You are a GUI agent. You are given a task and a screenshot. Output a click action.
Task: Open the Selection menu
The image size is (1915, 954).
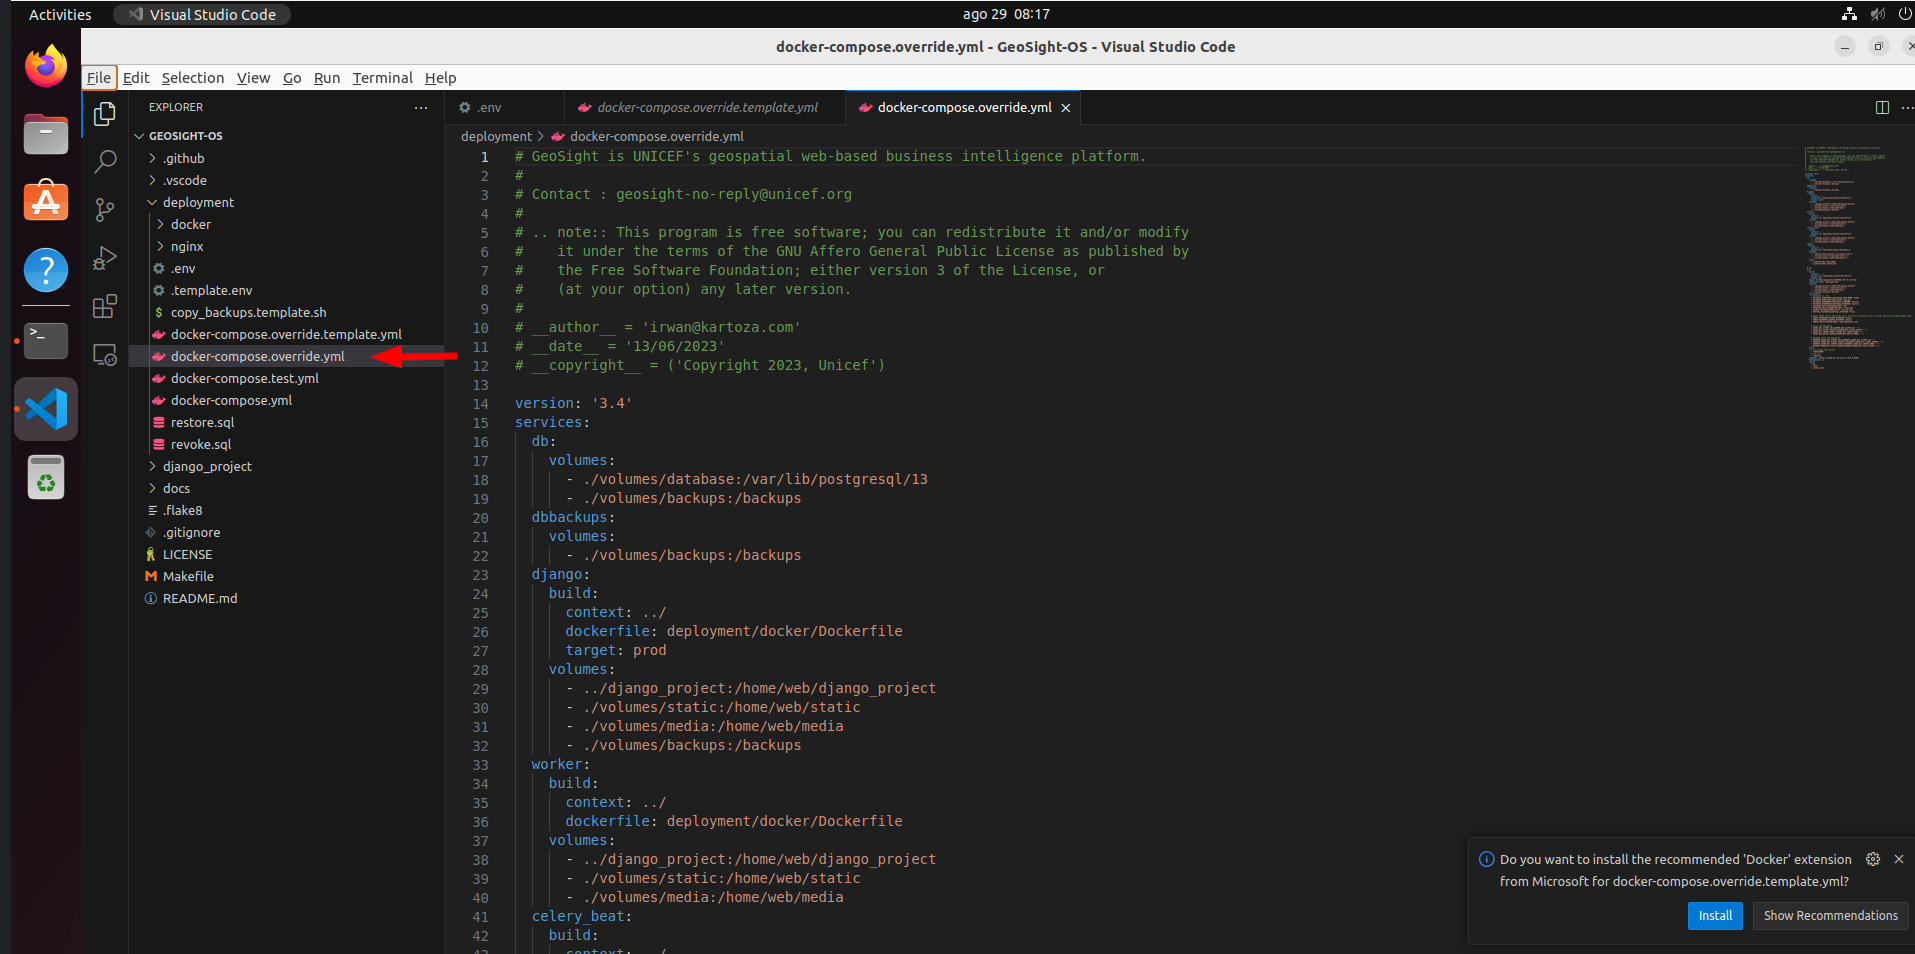tap(193, 78)
